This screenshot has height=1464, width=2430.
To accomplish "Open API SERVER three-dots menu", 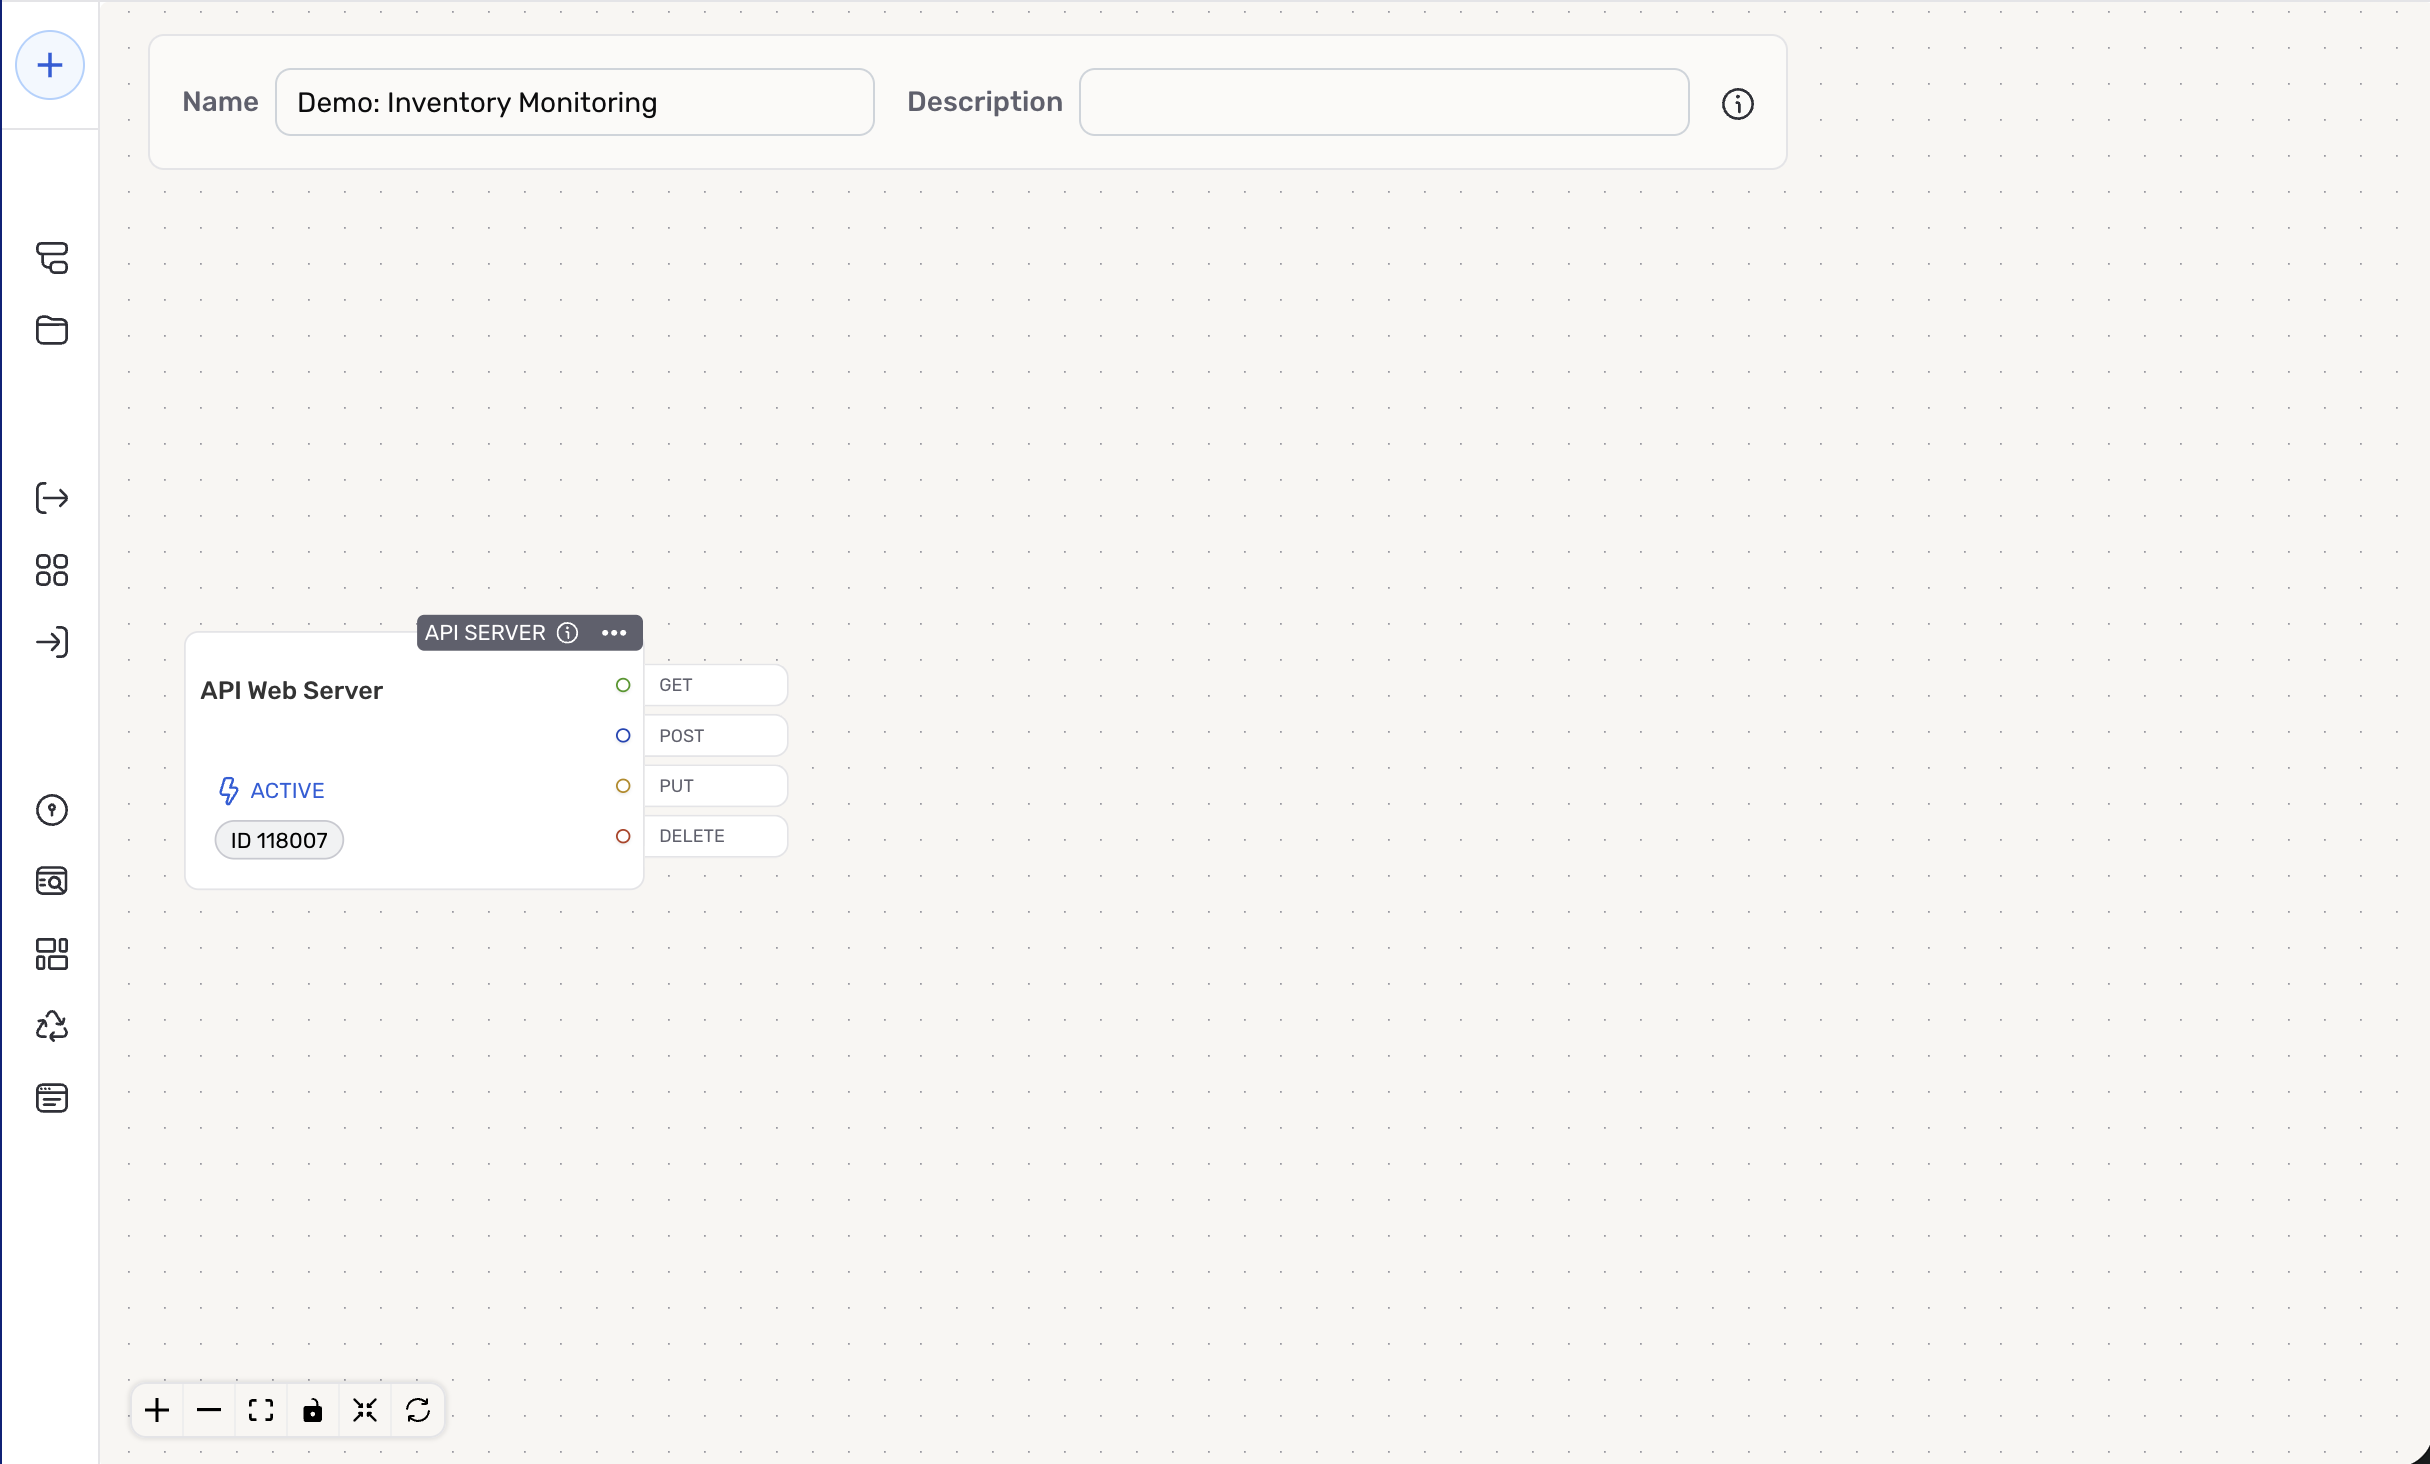I will click(614, 633).
